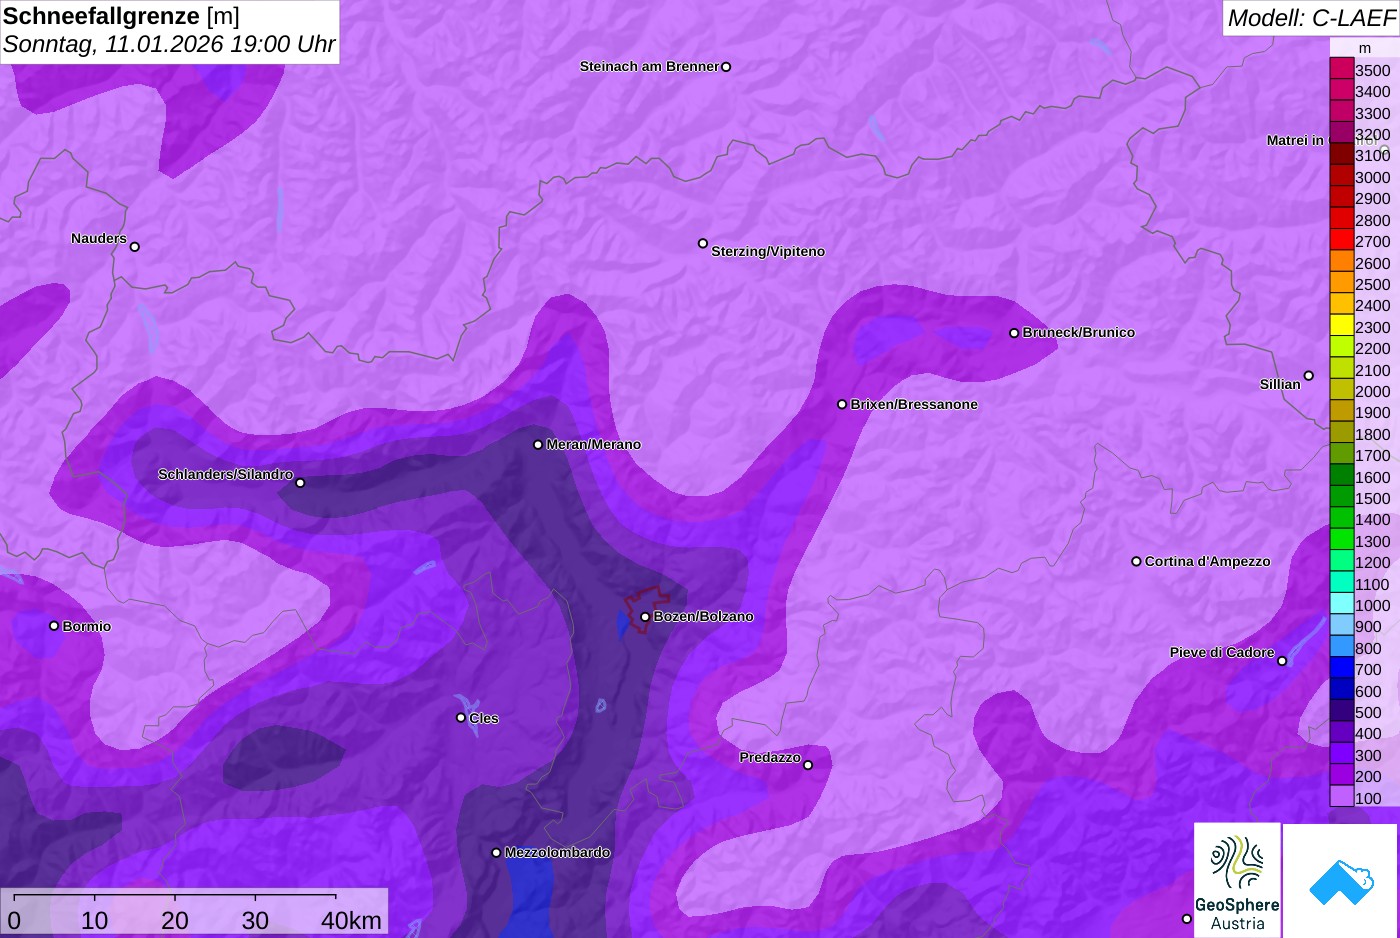Click the Mezzolombardo marker dot

tap(496, 853)
